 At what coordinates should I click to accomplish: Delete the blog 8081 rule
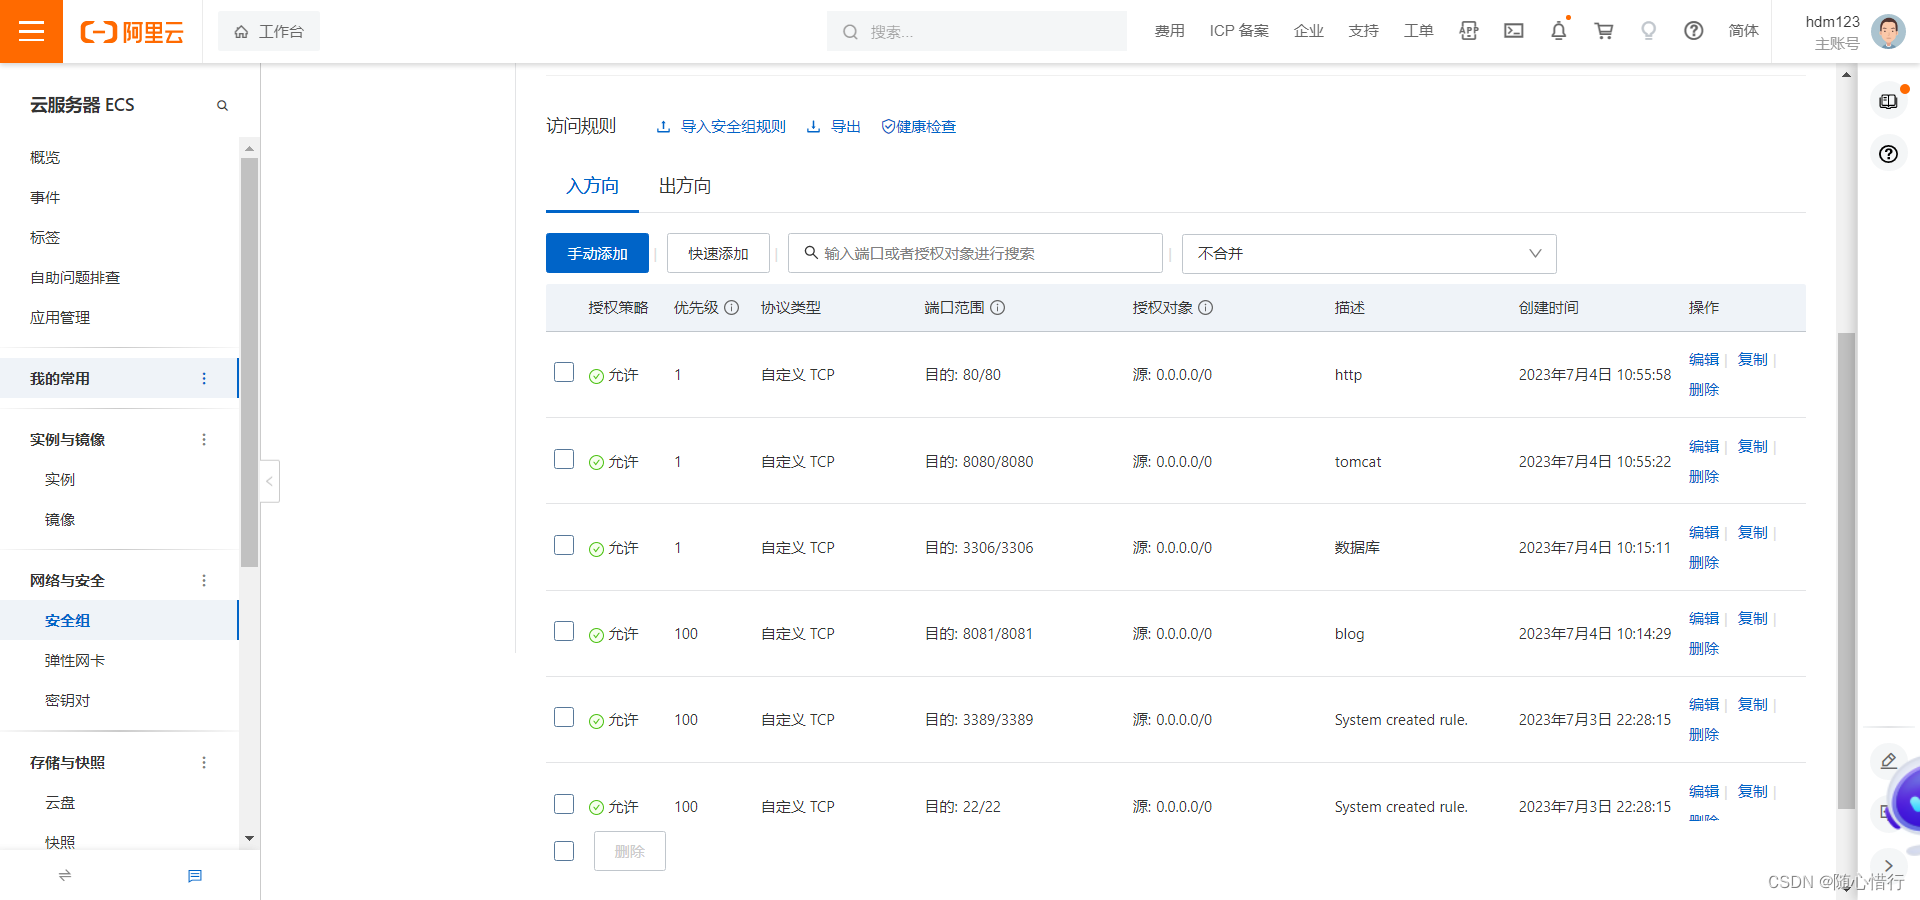[1704, 648]
